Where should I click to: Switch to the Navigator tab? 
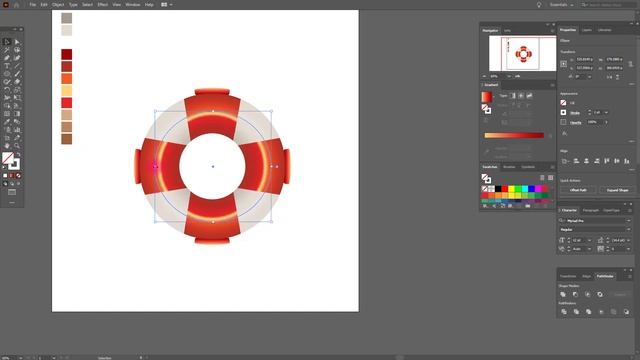(x=490, y=31)
